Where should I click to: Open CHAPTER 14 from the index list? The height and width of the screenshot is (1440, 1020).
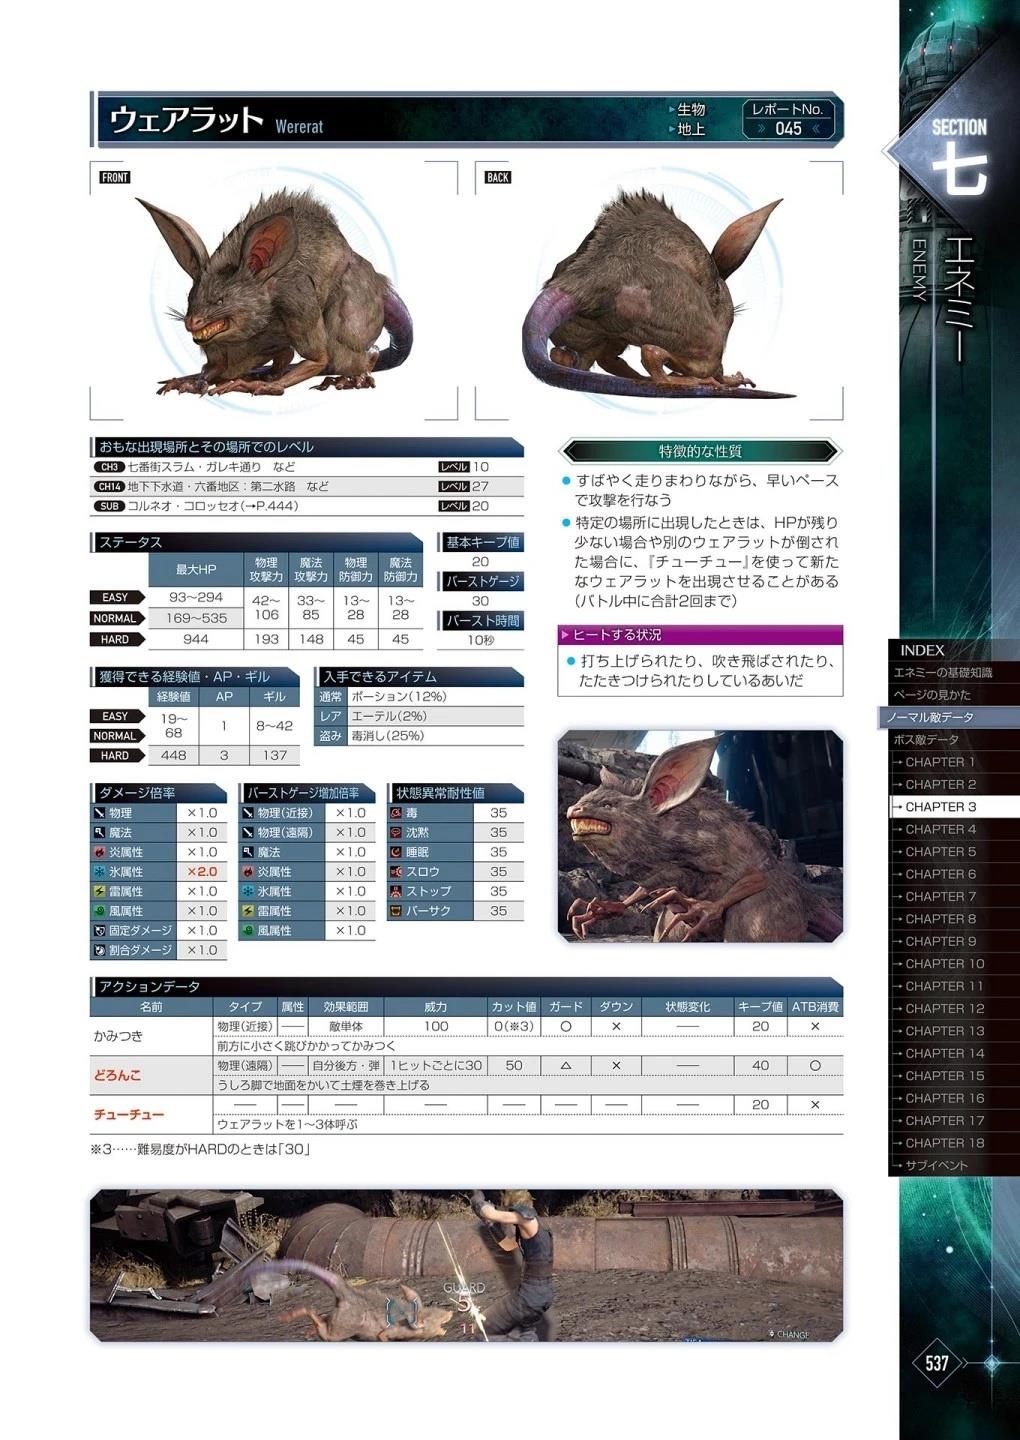(x=944, y=1053)
